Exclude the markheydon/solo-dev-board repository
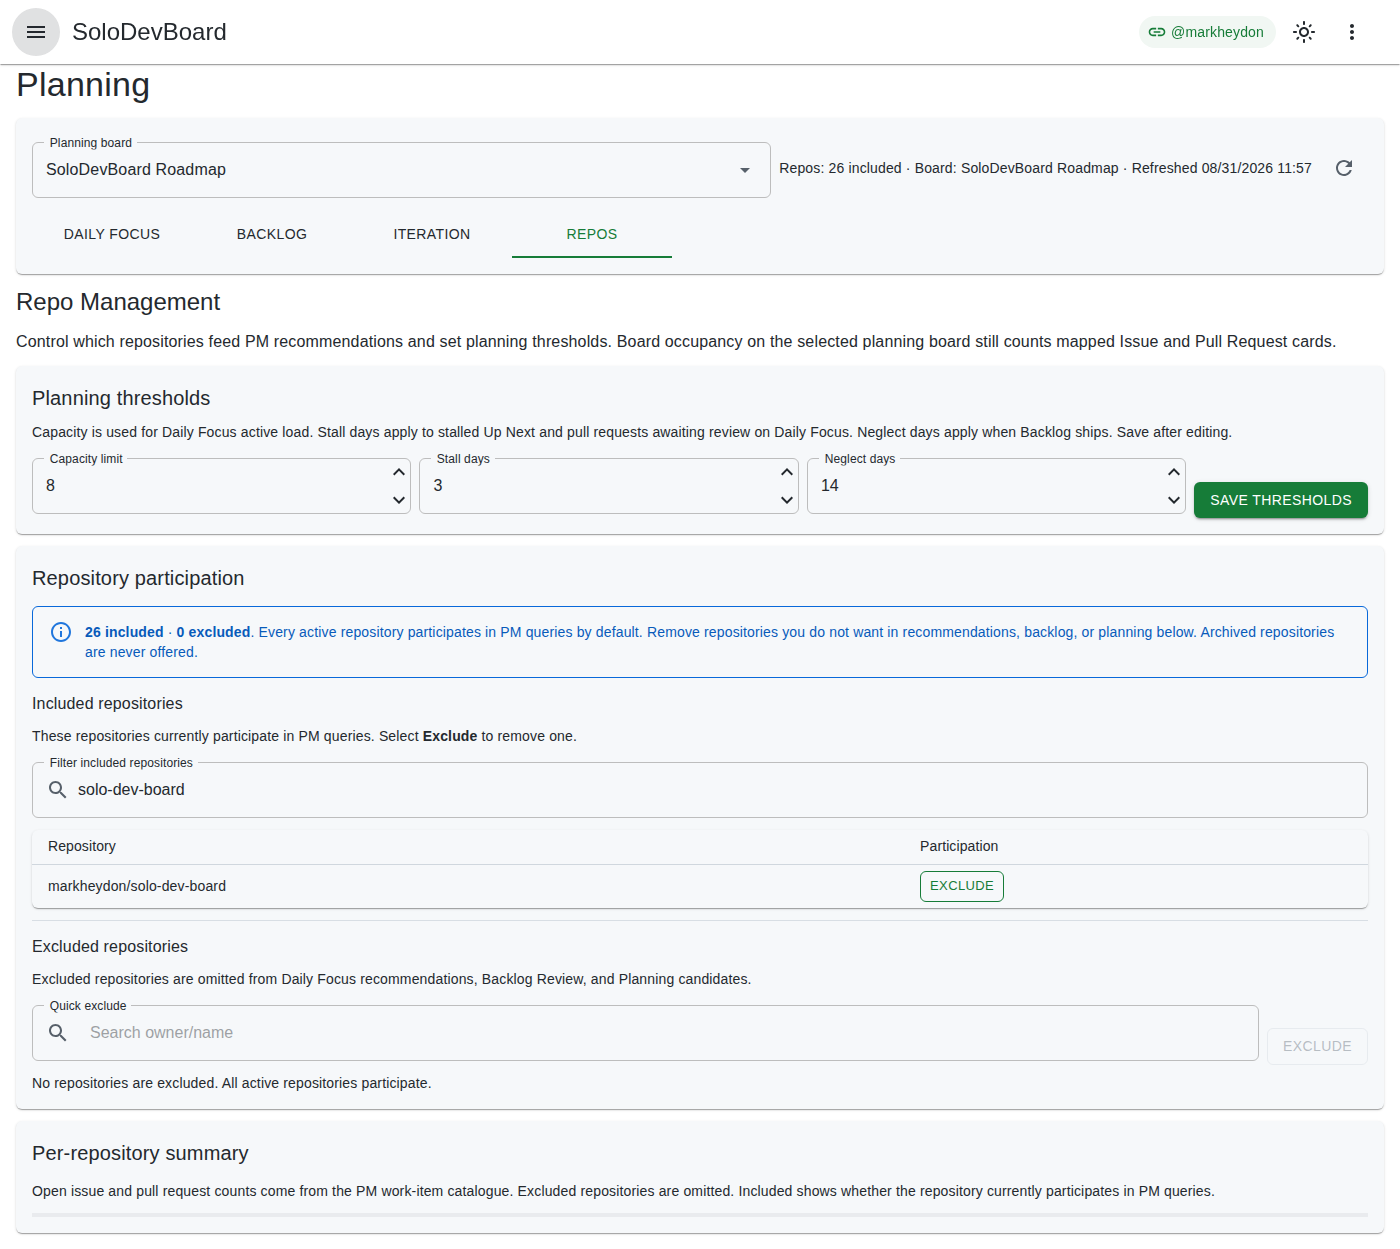This screenshot has height=1249, width=1400. 962,886
